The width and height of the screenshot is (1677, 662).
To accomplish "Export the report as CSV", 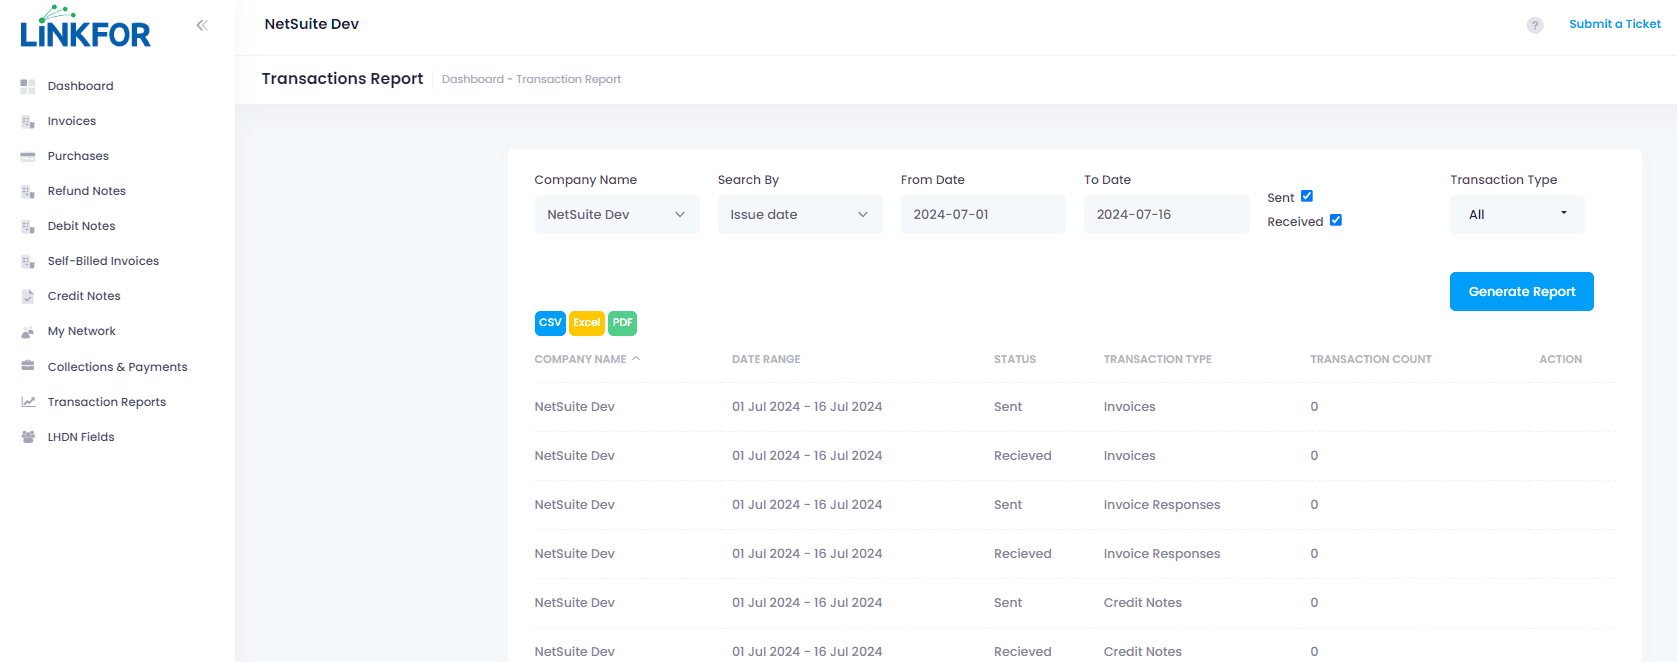I will tap(550, 323).
